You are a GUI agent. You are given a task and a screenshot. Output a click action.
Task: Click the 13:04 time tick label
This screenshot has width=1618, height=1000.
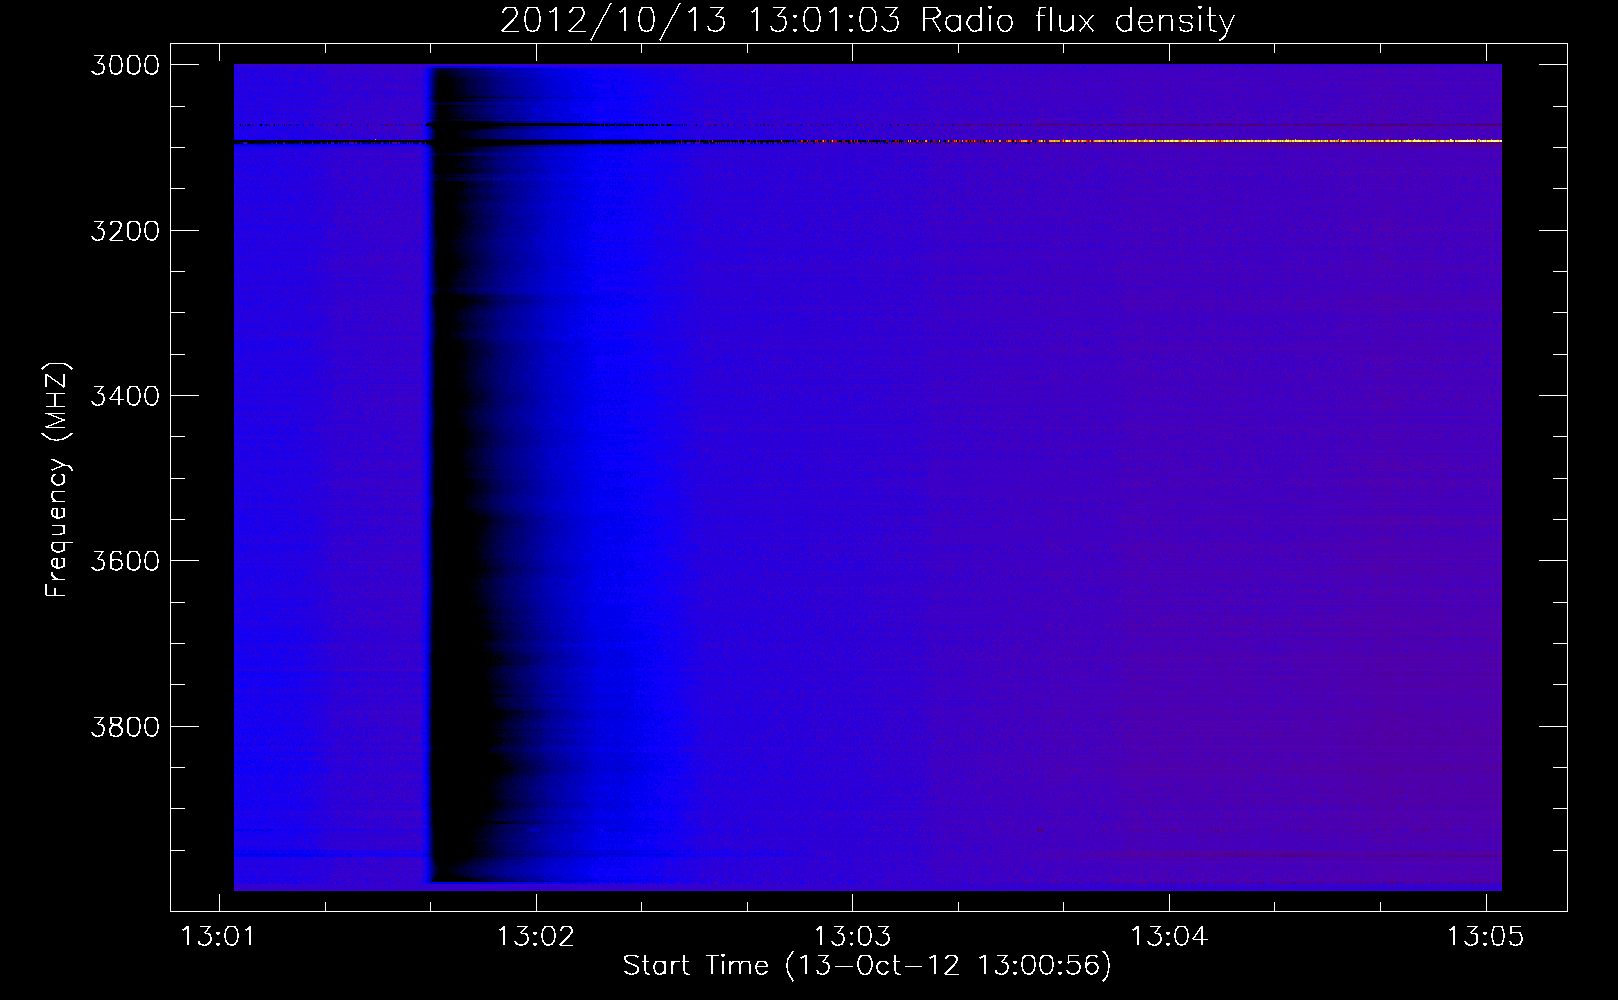1168,937
